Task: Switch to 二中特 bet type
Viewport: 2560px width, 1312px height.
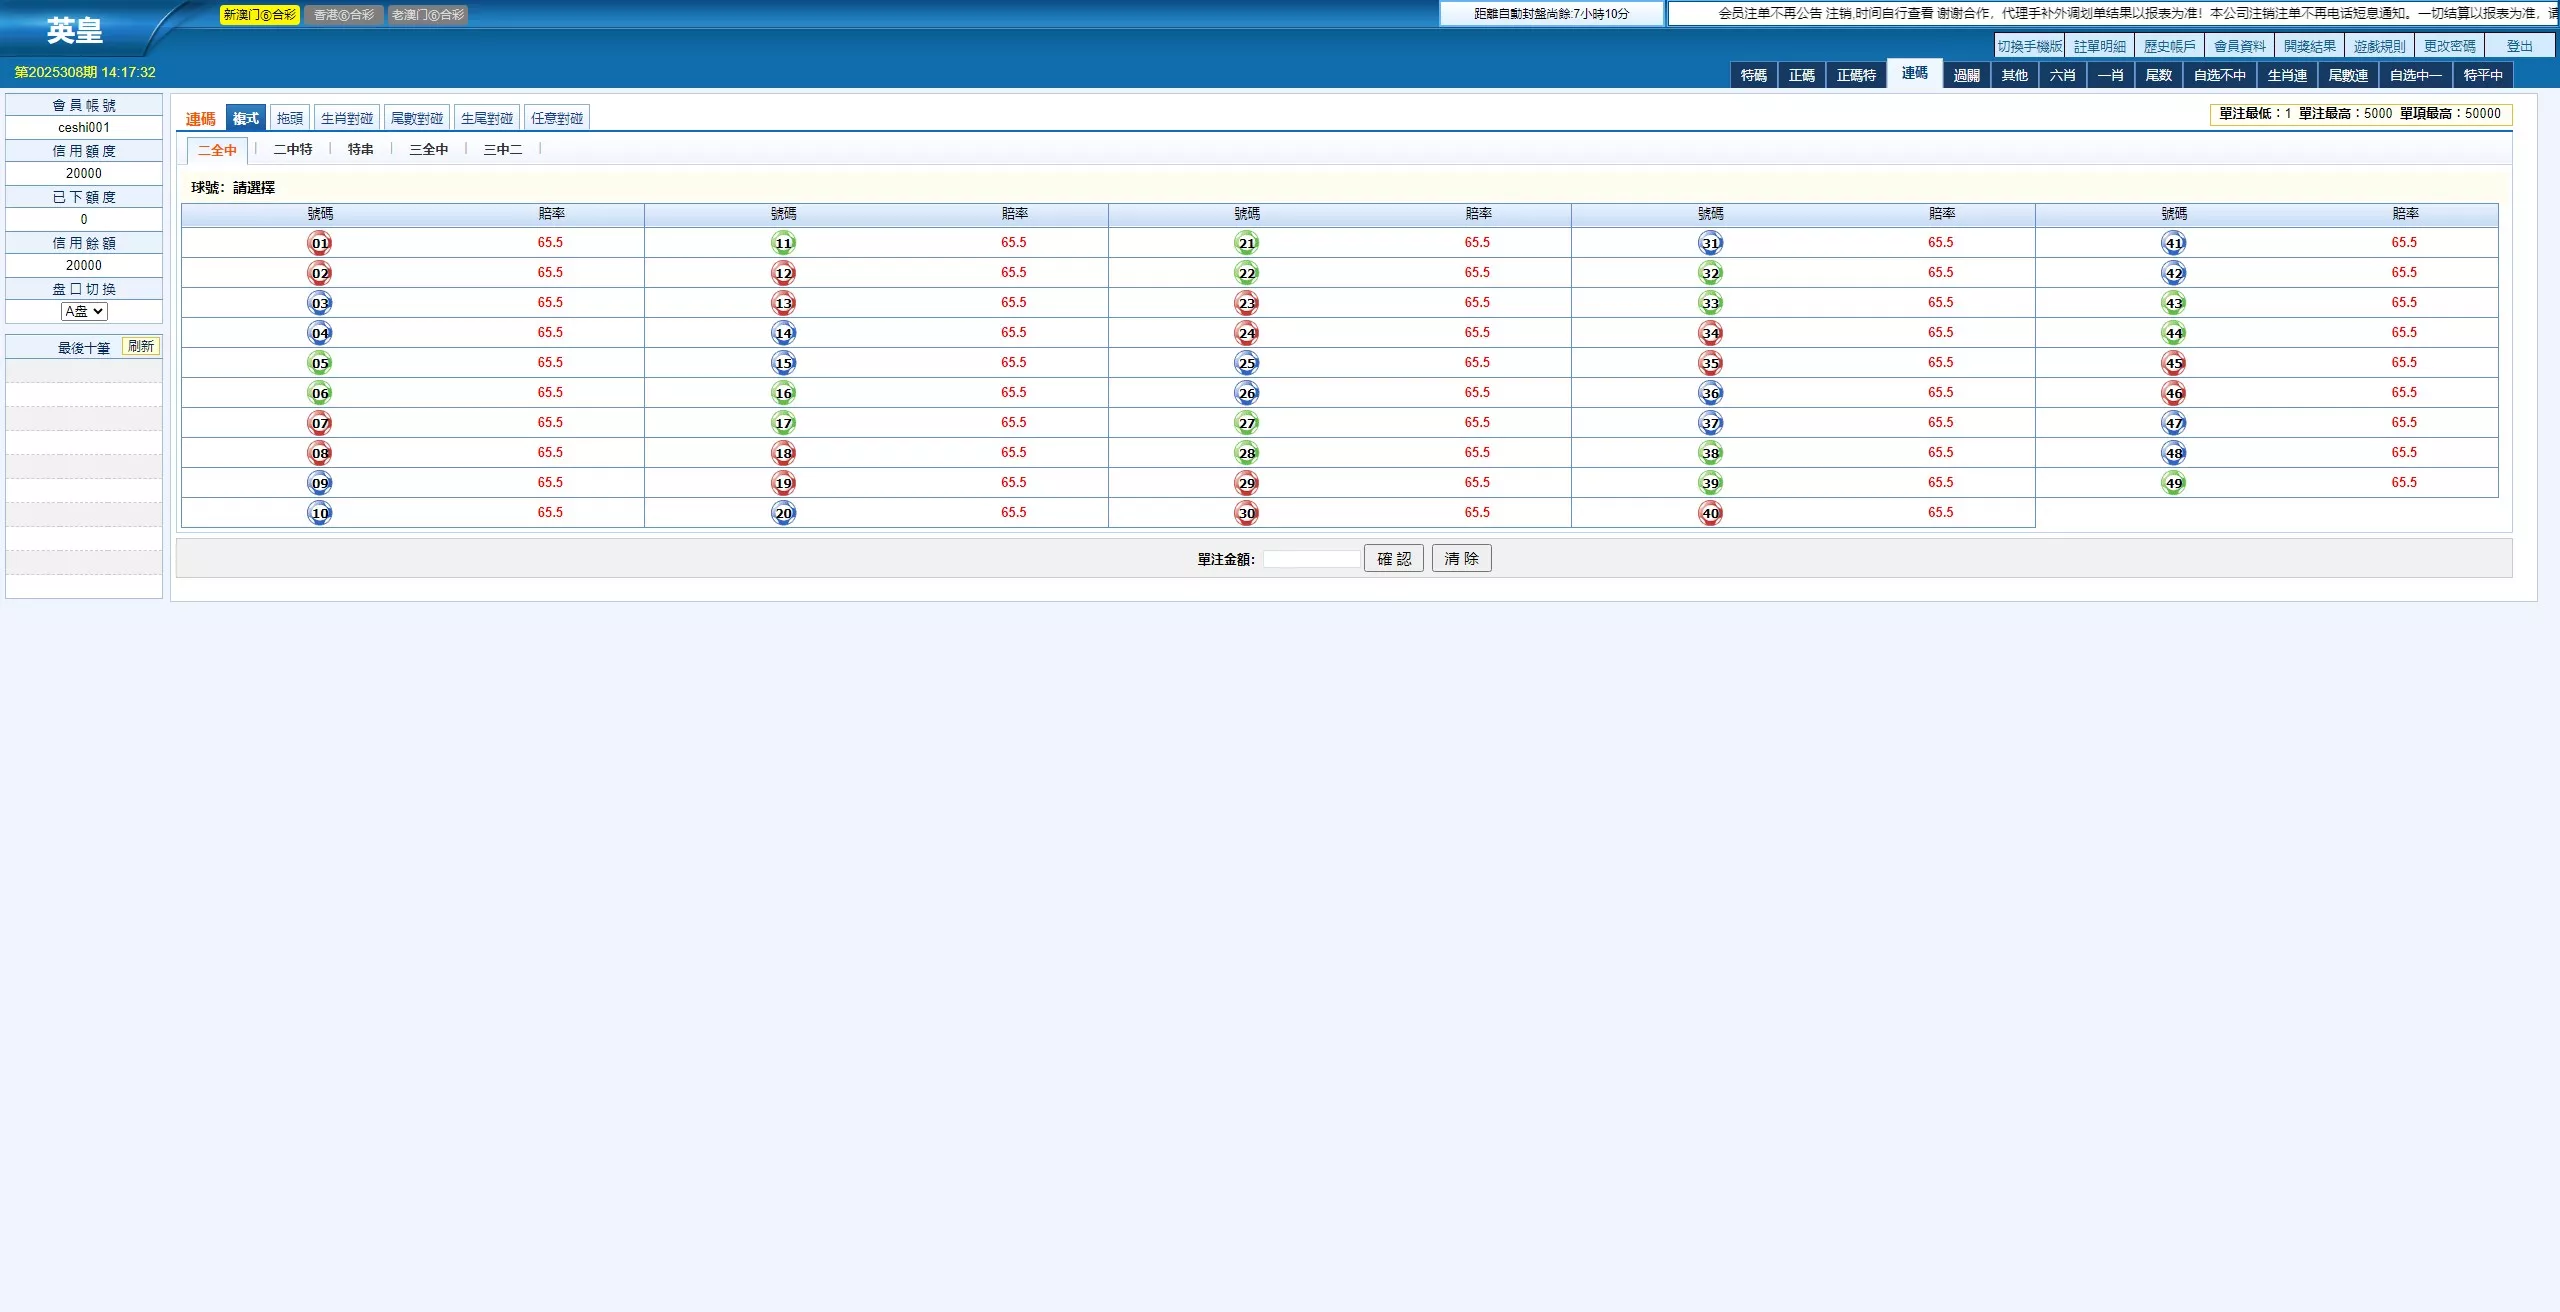Action: coord(293,149)
